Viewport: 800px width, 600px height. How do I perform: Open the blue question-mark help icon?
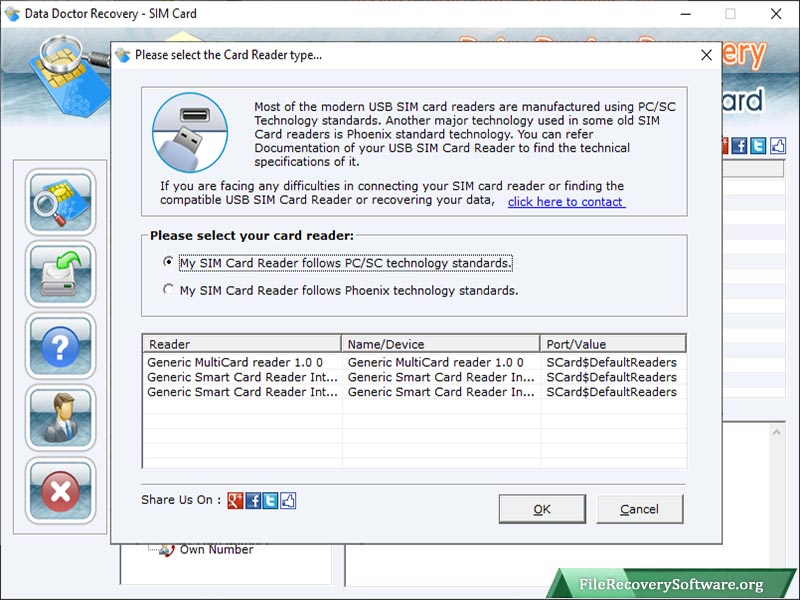click(61, 346)
